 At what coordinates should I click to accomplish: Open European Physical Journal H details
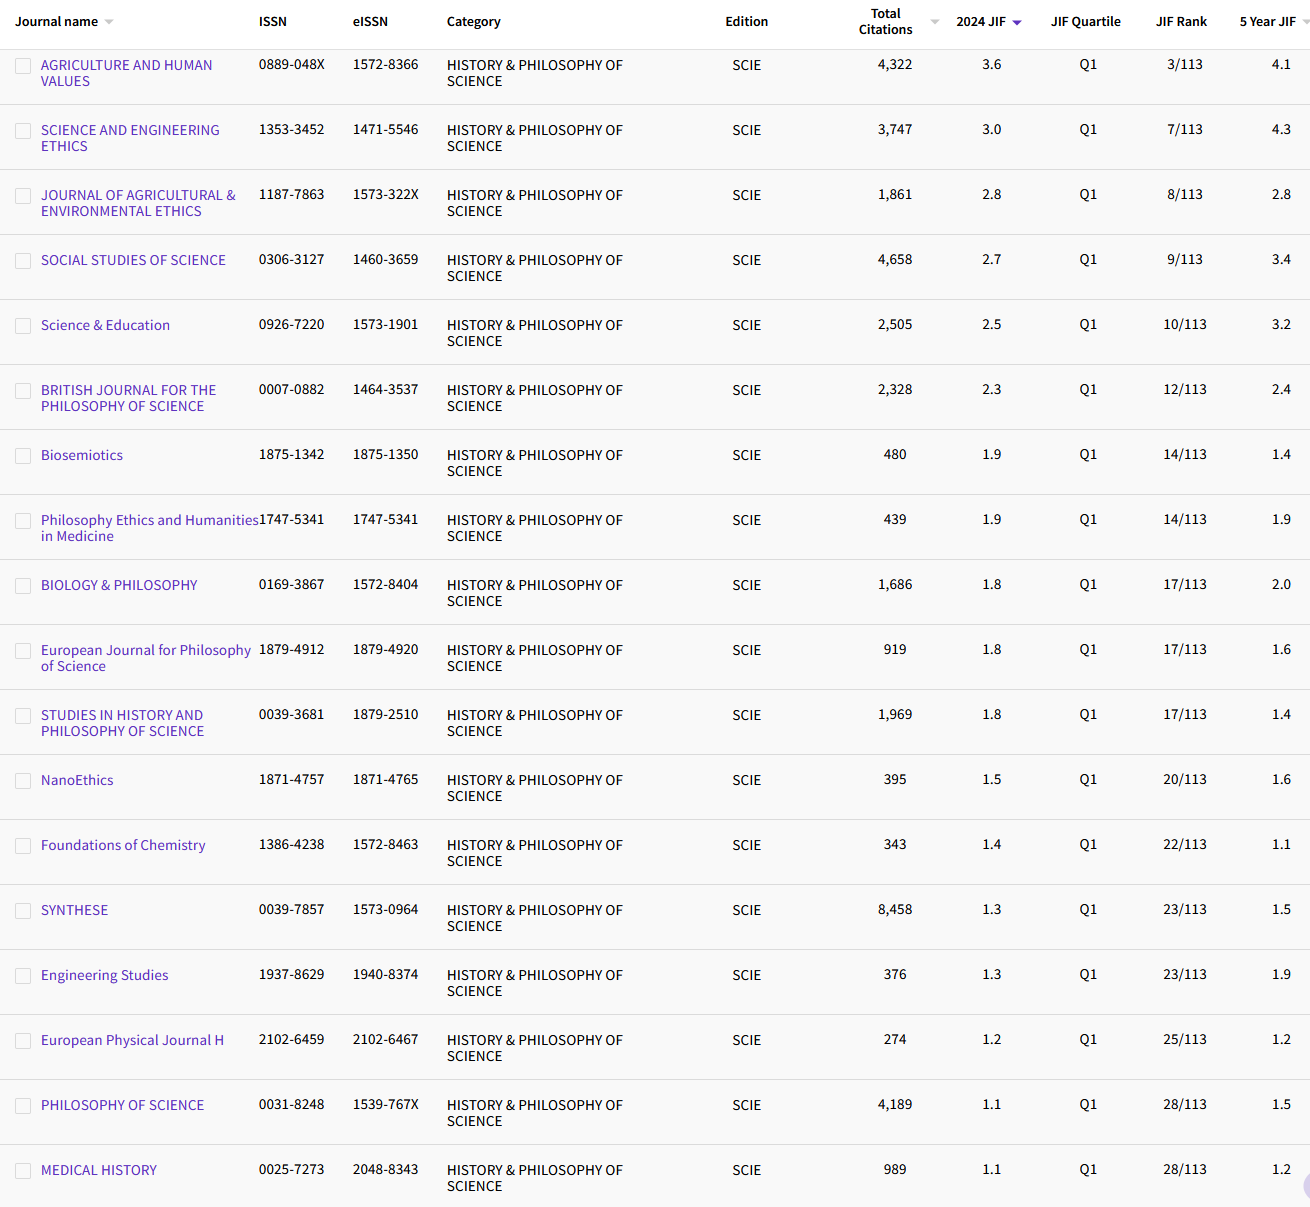[132, 1040]
